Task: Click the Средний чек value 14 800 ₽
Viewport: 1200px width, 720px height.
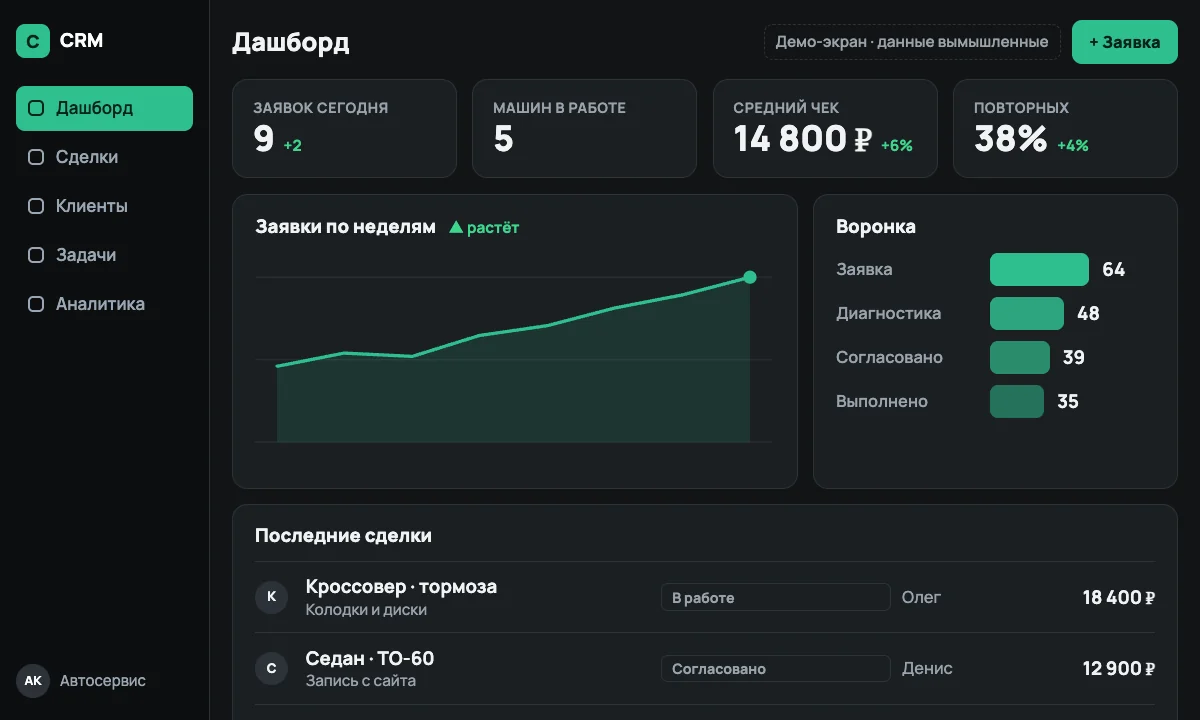Action: tap(803, 139)
